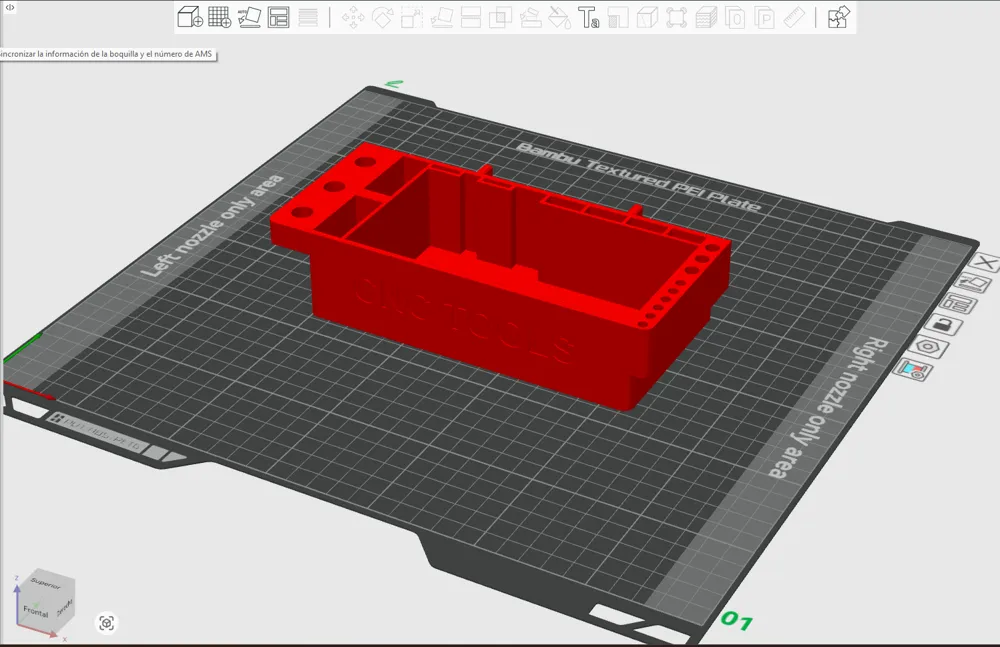The image size is (1000, 647).
Task: Select the Rotate tool
Action: [382, 17]
